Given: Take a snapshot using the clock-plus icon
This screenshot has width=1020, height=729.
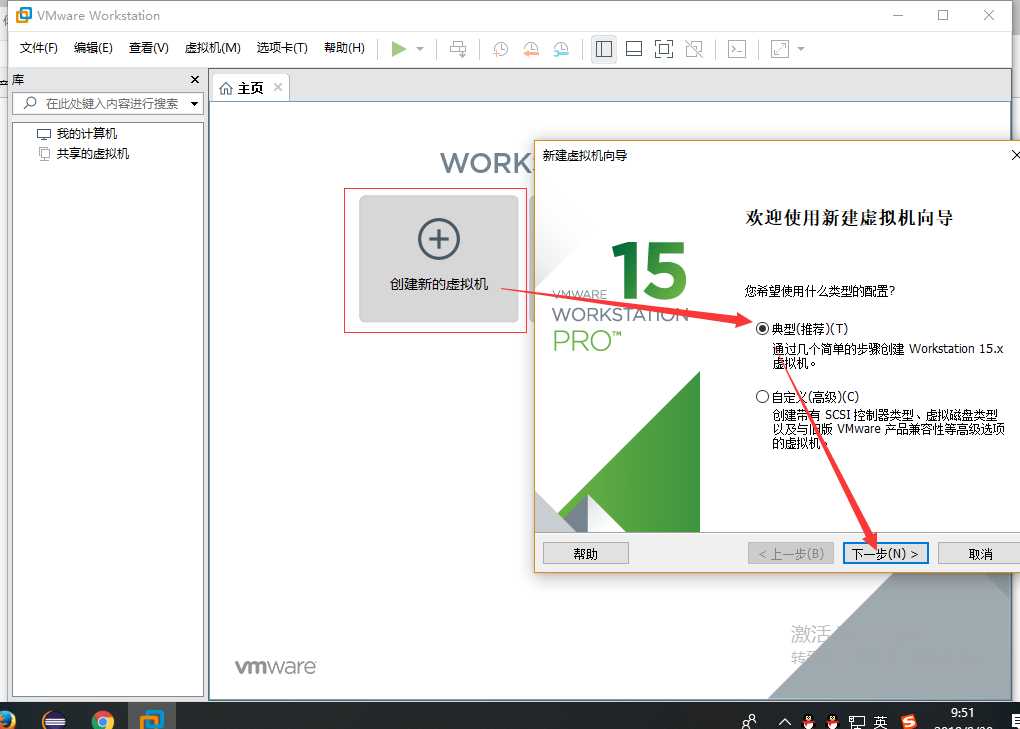Looking at the screenshot, I should coord(500,49).
